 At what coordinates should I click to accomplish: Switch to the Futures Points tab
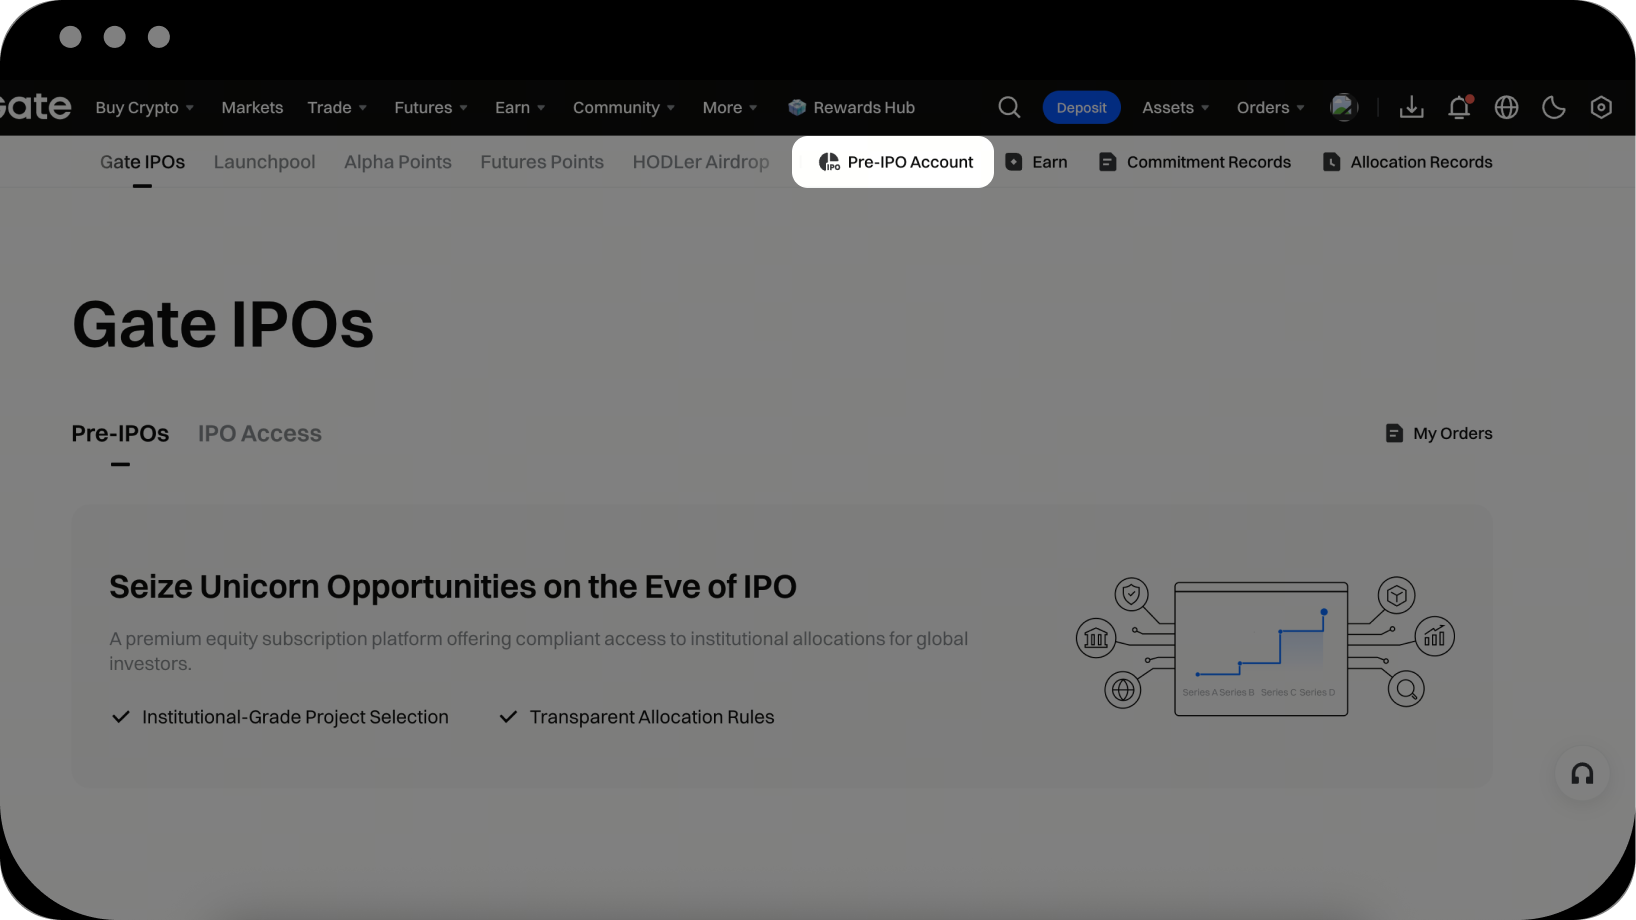(542, 162)
